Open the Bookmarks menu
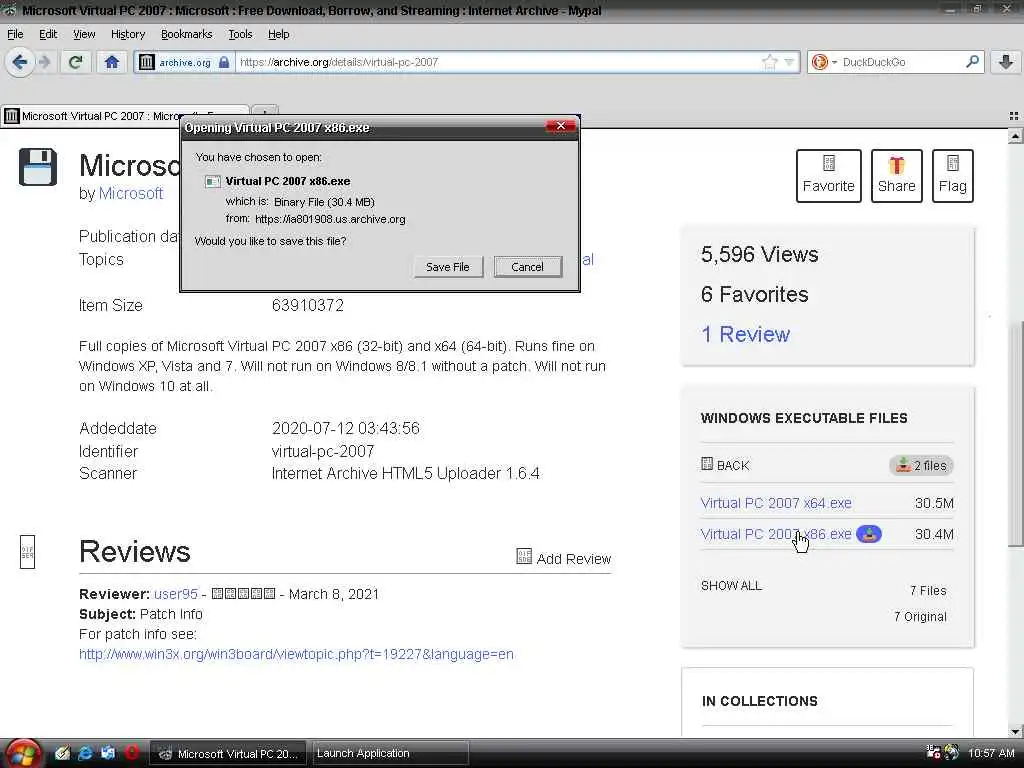Screen dimensions: 1024x768 click(x=186, y=34)
